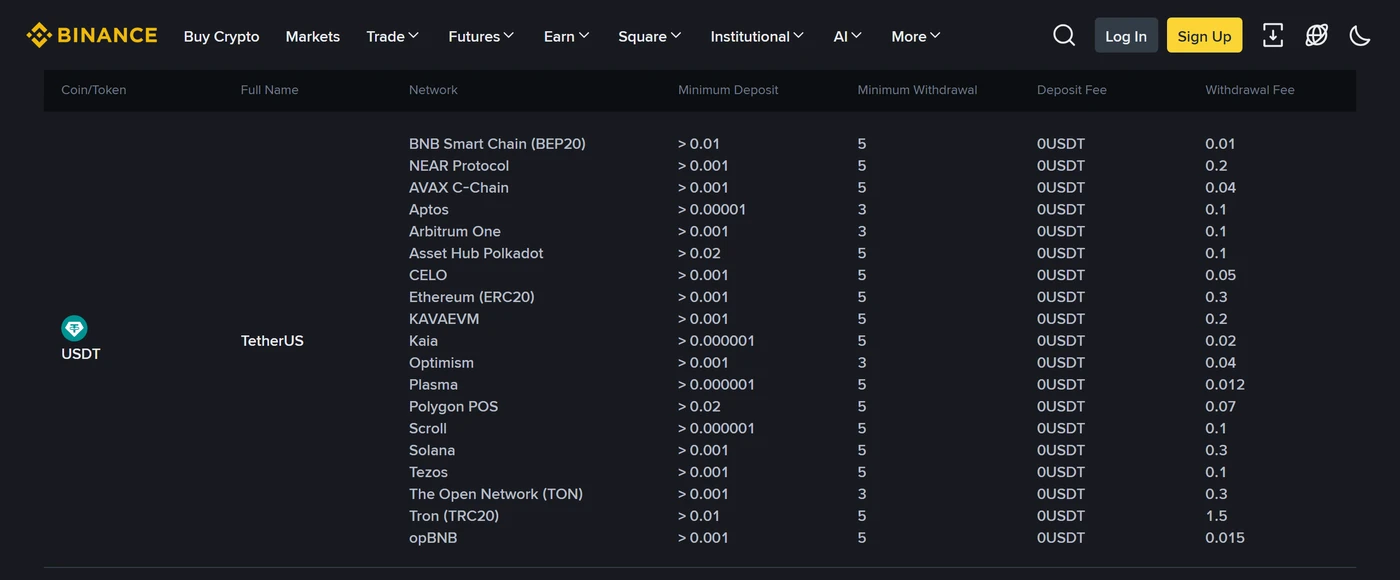Click the Full Name column header
Image resolution: width=1400 pixels, height=580 pixels.
[270, 90]
